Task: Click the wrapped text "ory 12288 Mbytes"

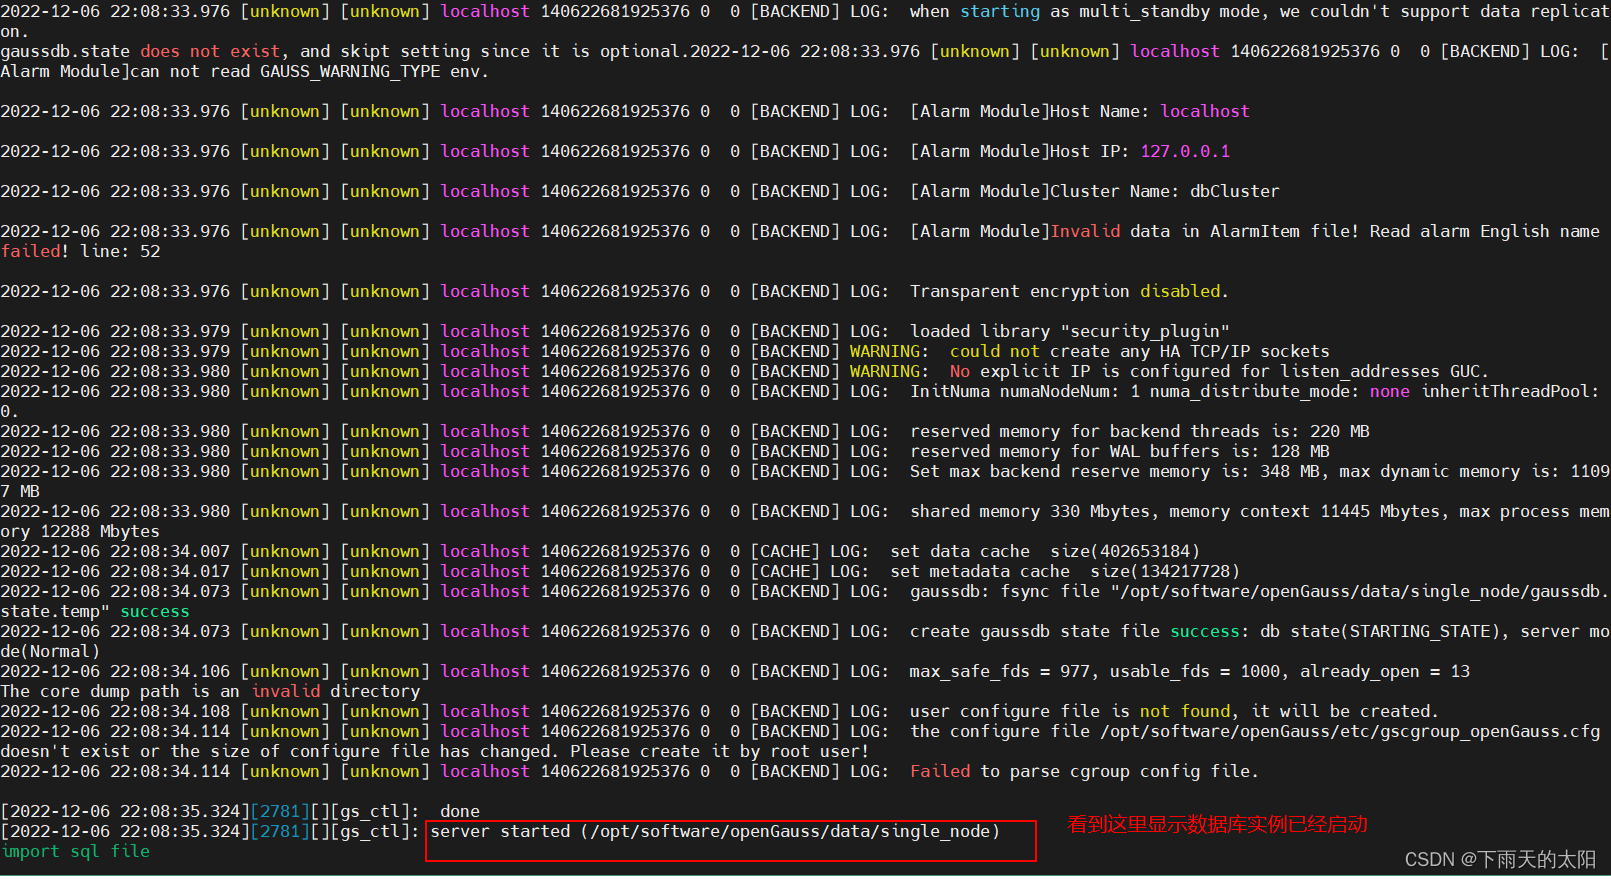Action: click(80, 532)
